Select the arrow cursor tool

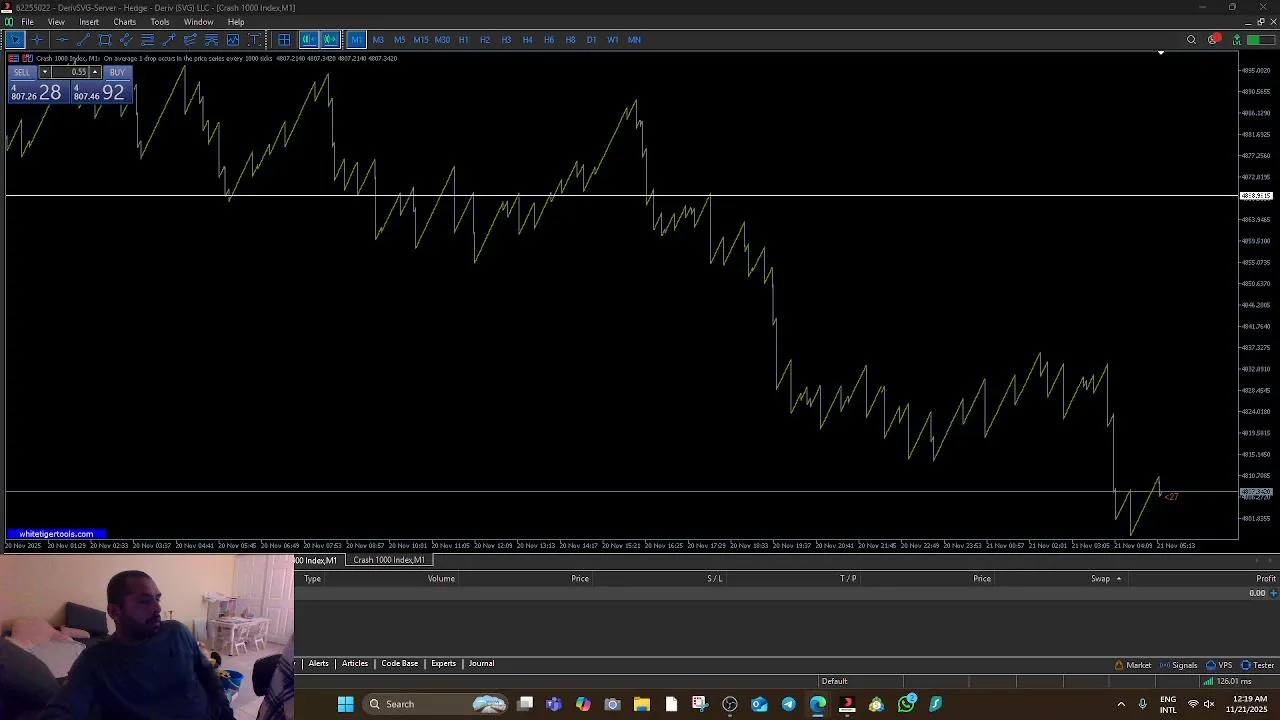(x=15, y=40)
